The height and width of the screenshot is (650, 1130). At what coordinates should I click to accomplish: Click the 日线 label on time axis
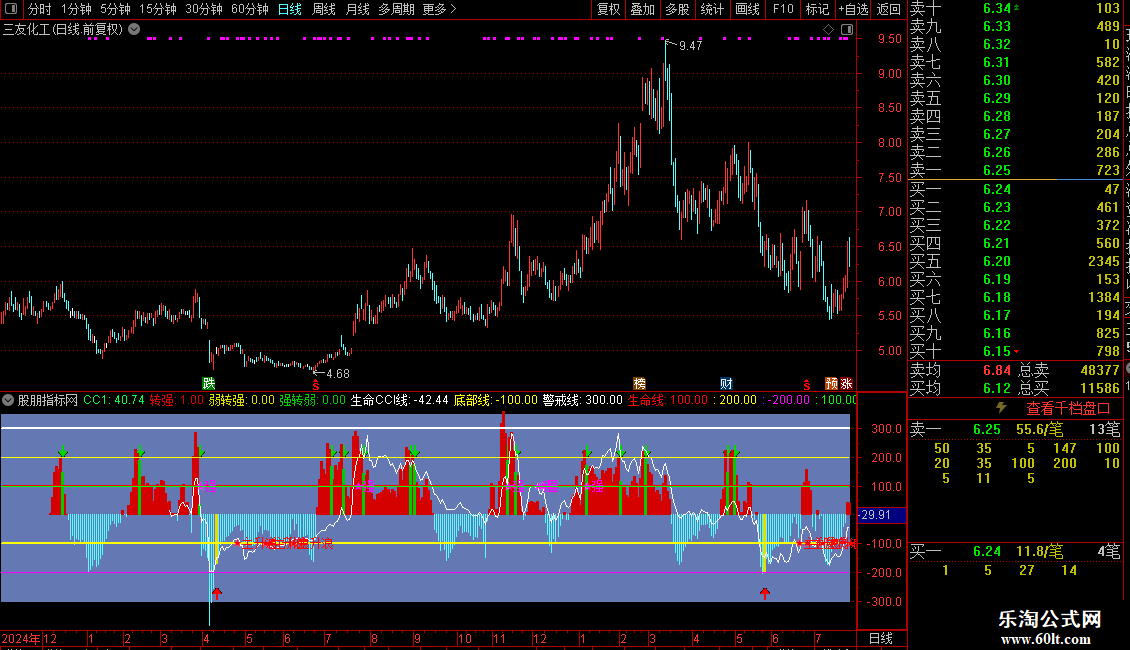tap(881, 638)
